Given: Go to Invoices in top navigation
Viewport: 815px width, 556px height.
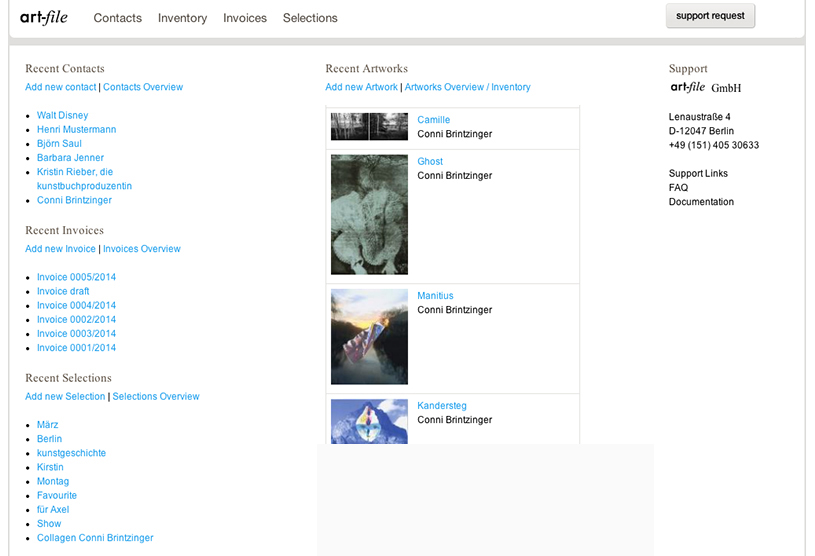Looking at the screenshot, I should [x=245, y=18].
